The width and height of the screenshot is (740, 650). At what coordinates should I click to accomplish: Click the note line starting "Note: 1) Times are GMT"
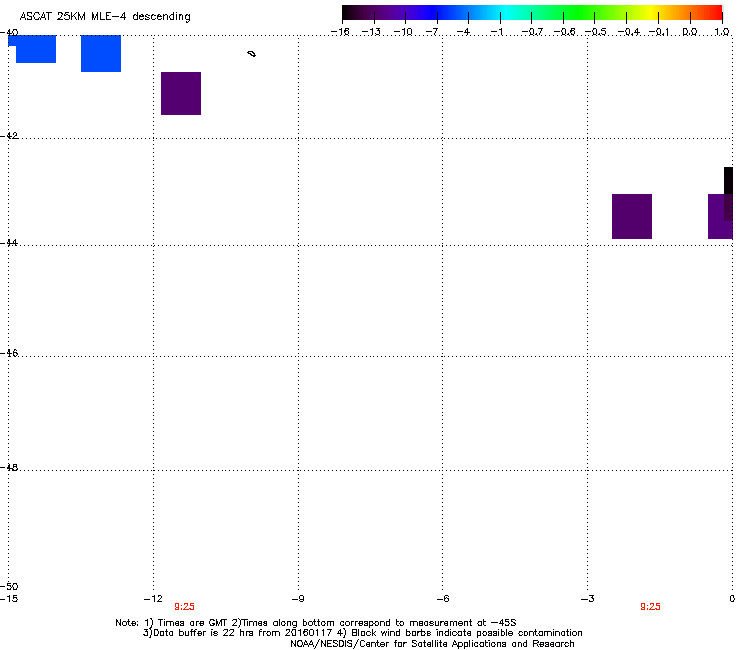click(316, 623)
